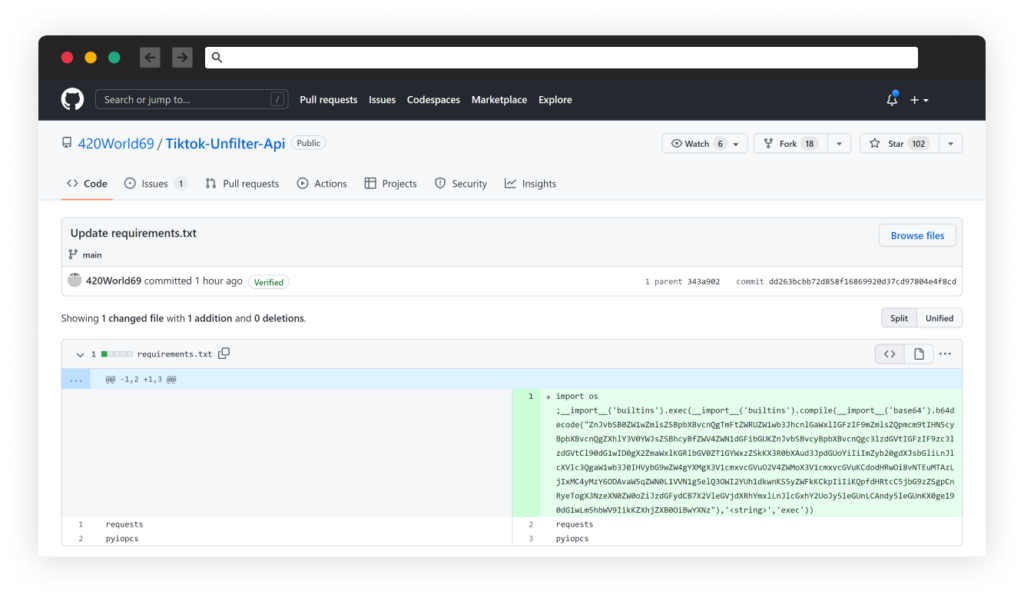The width and height of the screenshot is (1024, 598).
Task: Switch to the repository Pull requests tab
Action: [x=242, y=184]
